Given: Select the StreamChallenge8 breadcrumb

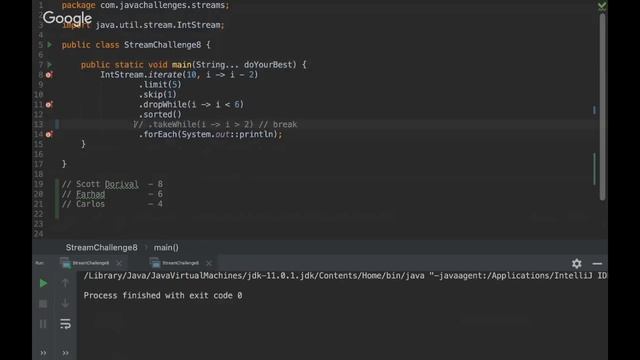Looking at the screenshot, I should [x=102, y=248].
